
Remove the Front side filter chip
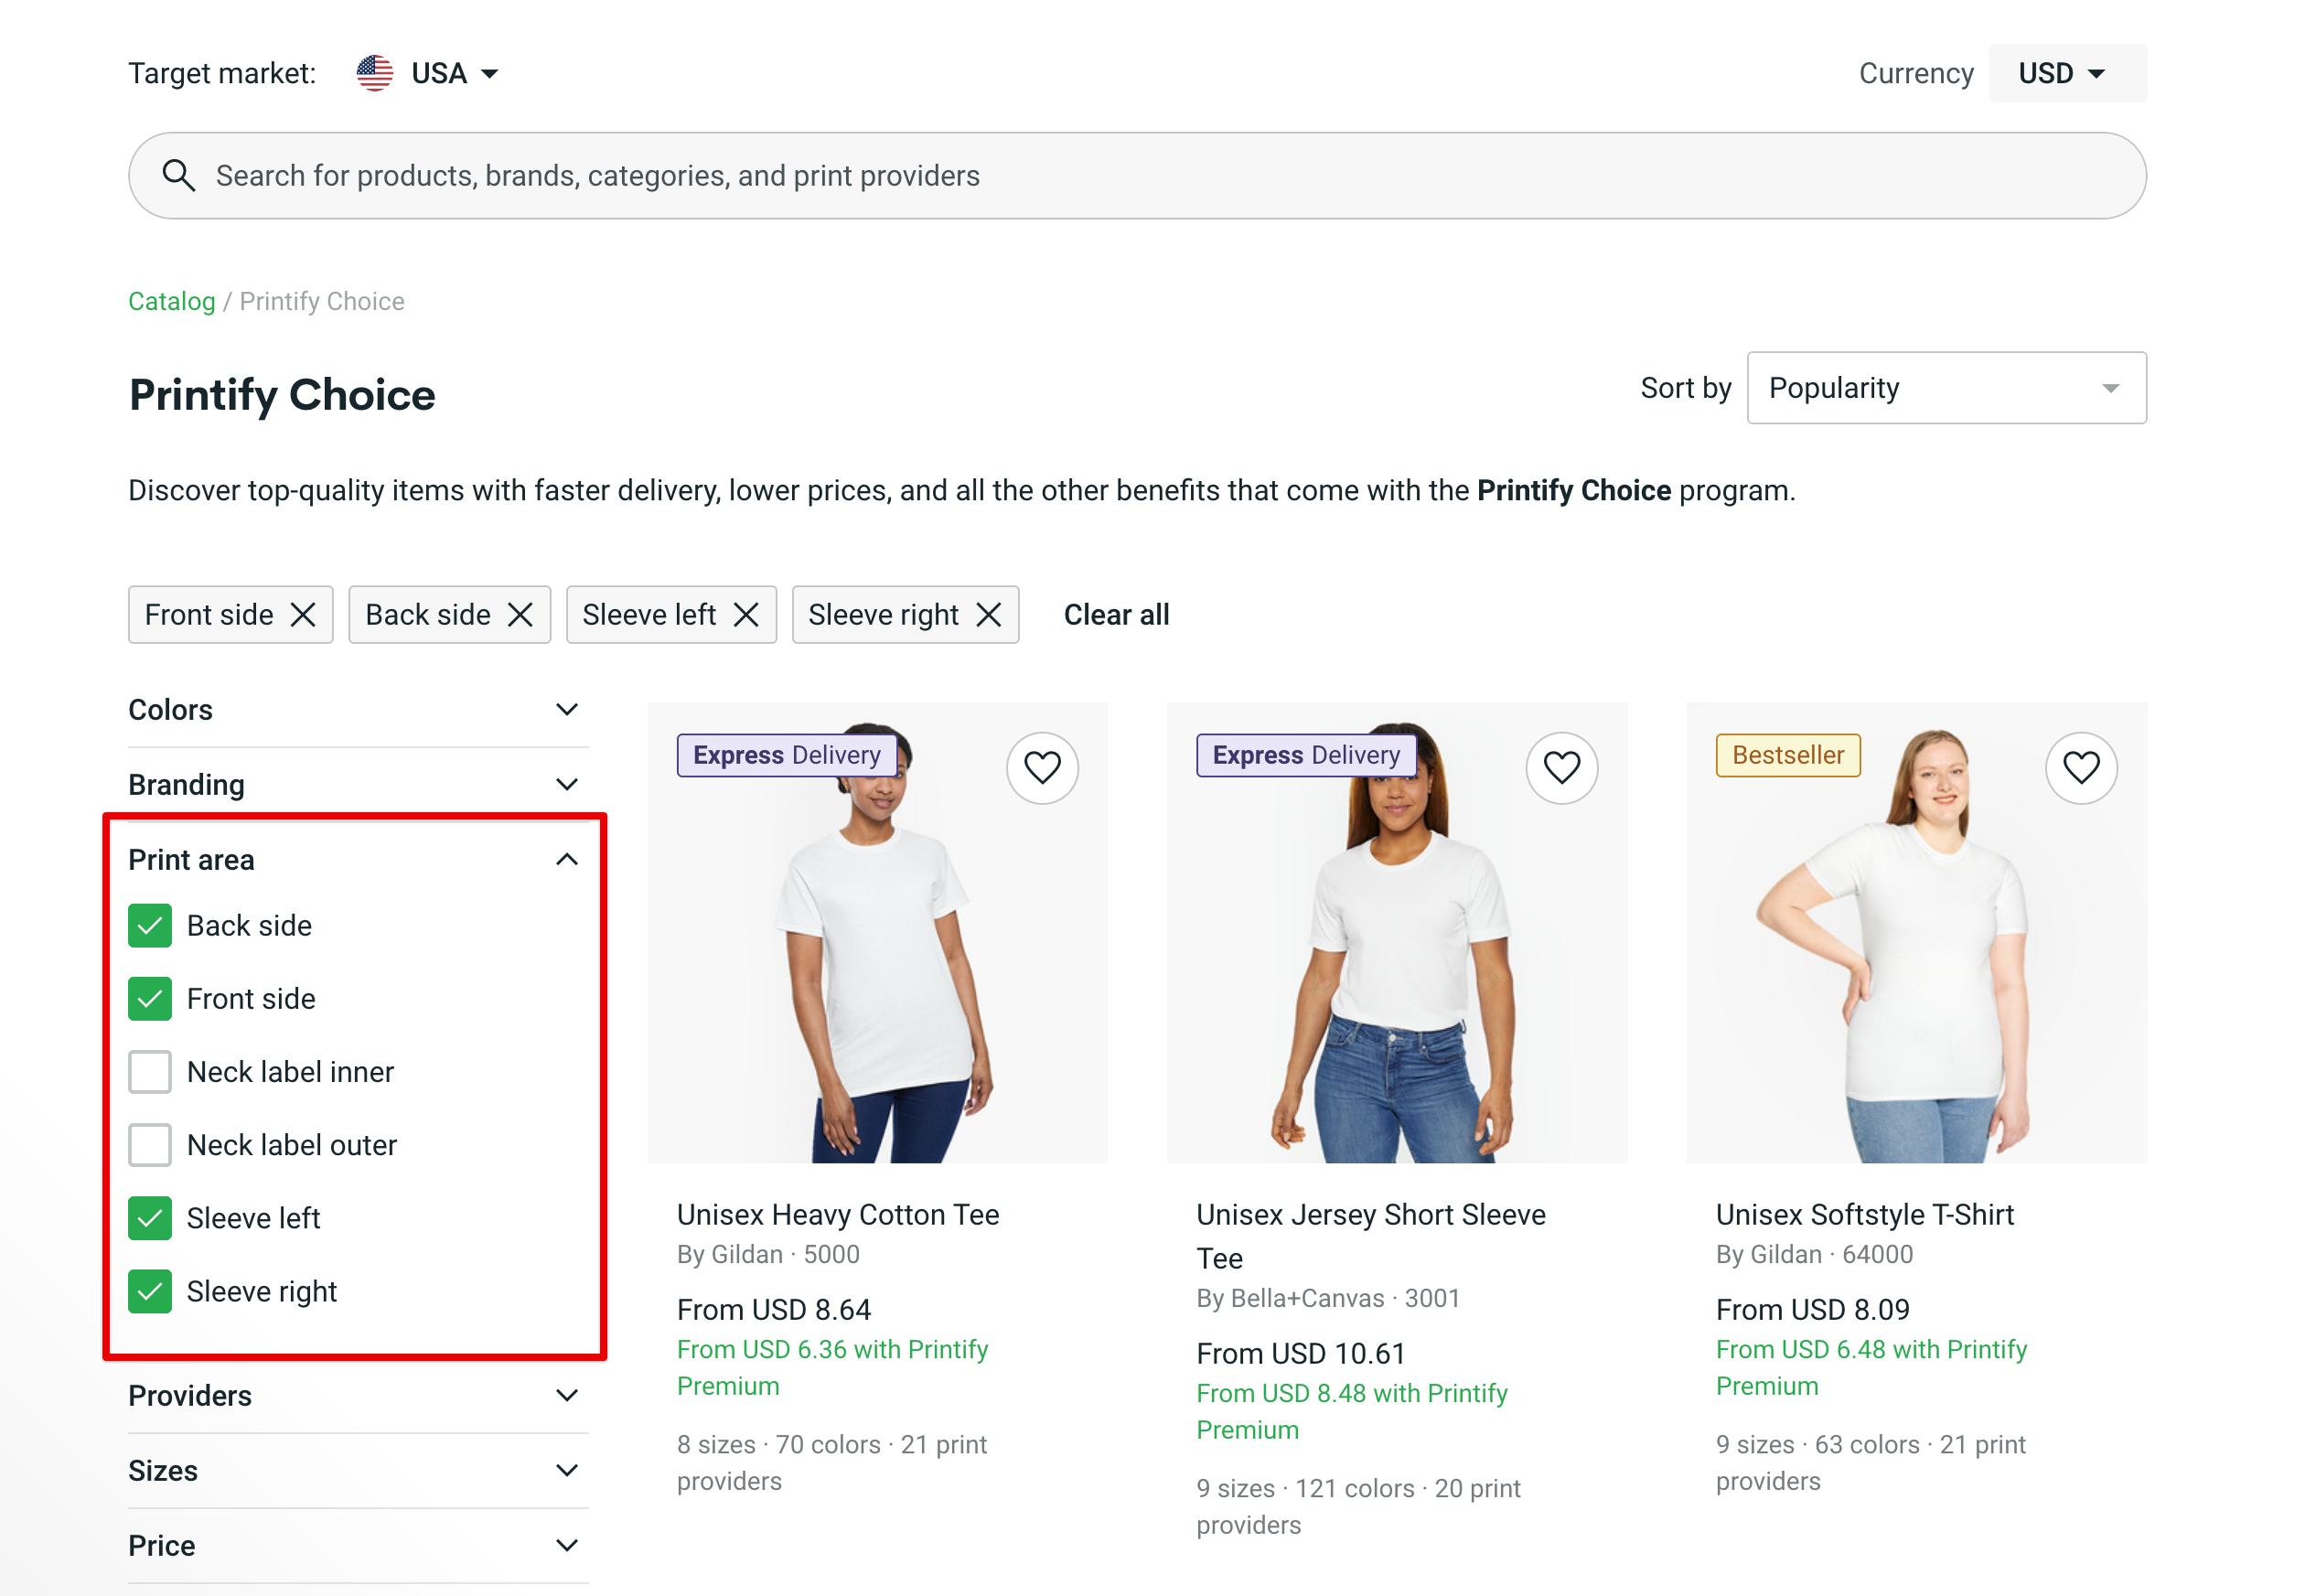303,615
